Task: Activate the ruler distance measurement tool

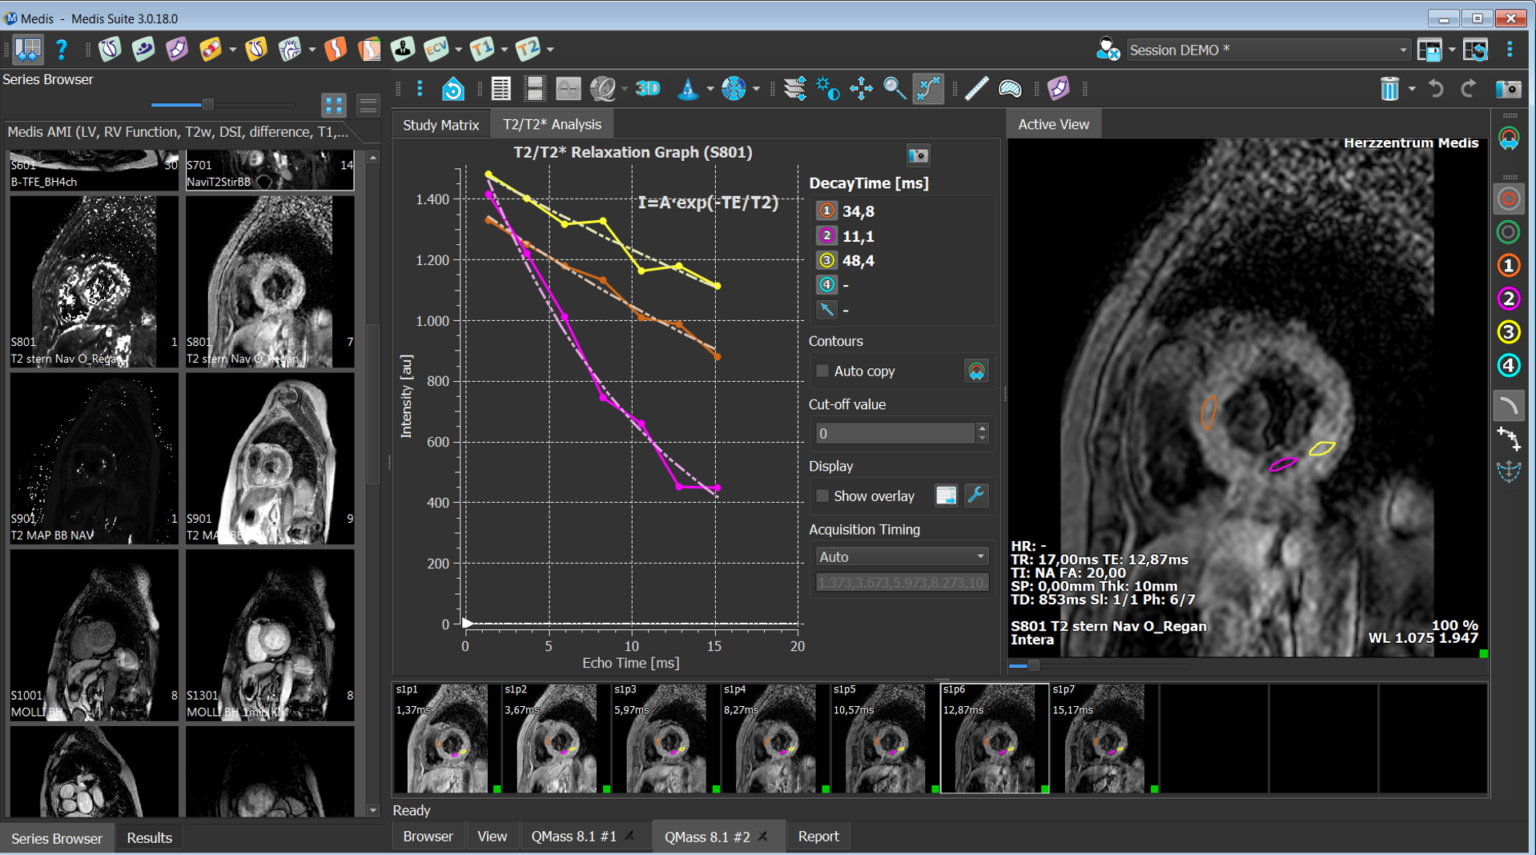Action: (x=976, y=89)
